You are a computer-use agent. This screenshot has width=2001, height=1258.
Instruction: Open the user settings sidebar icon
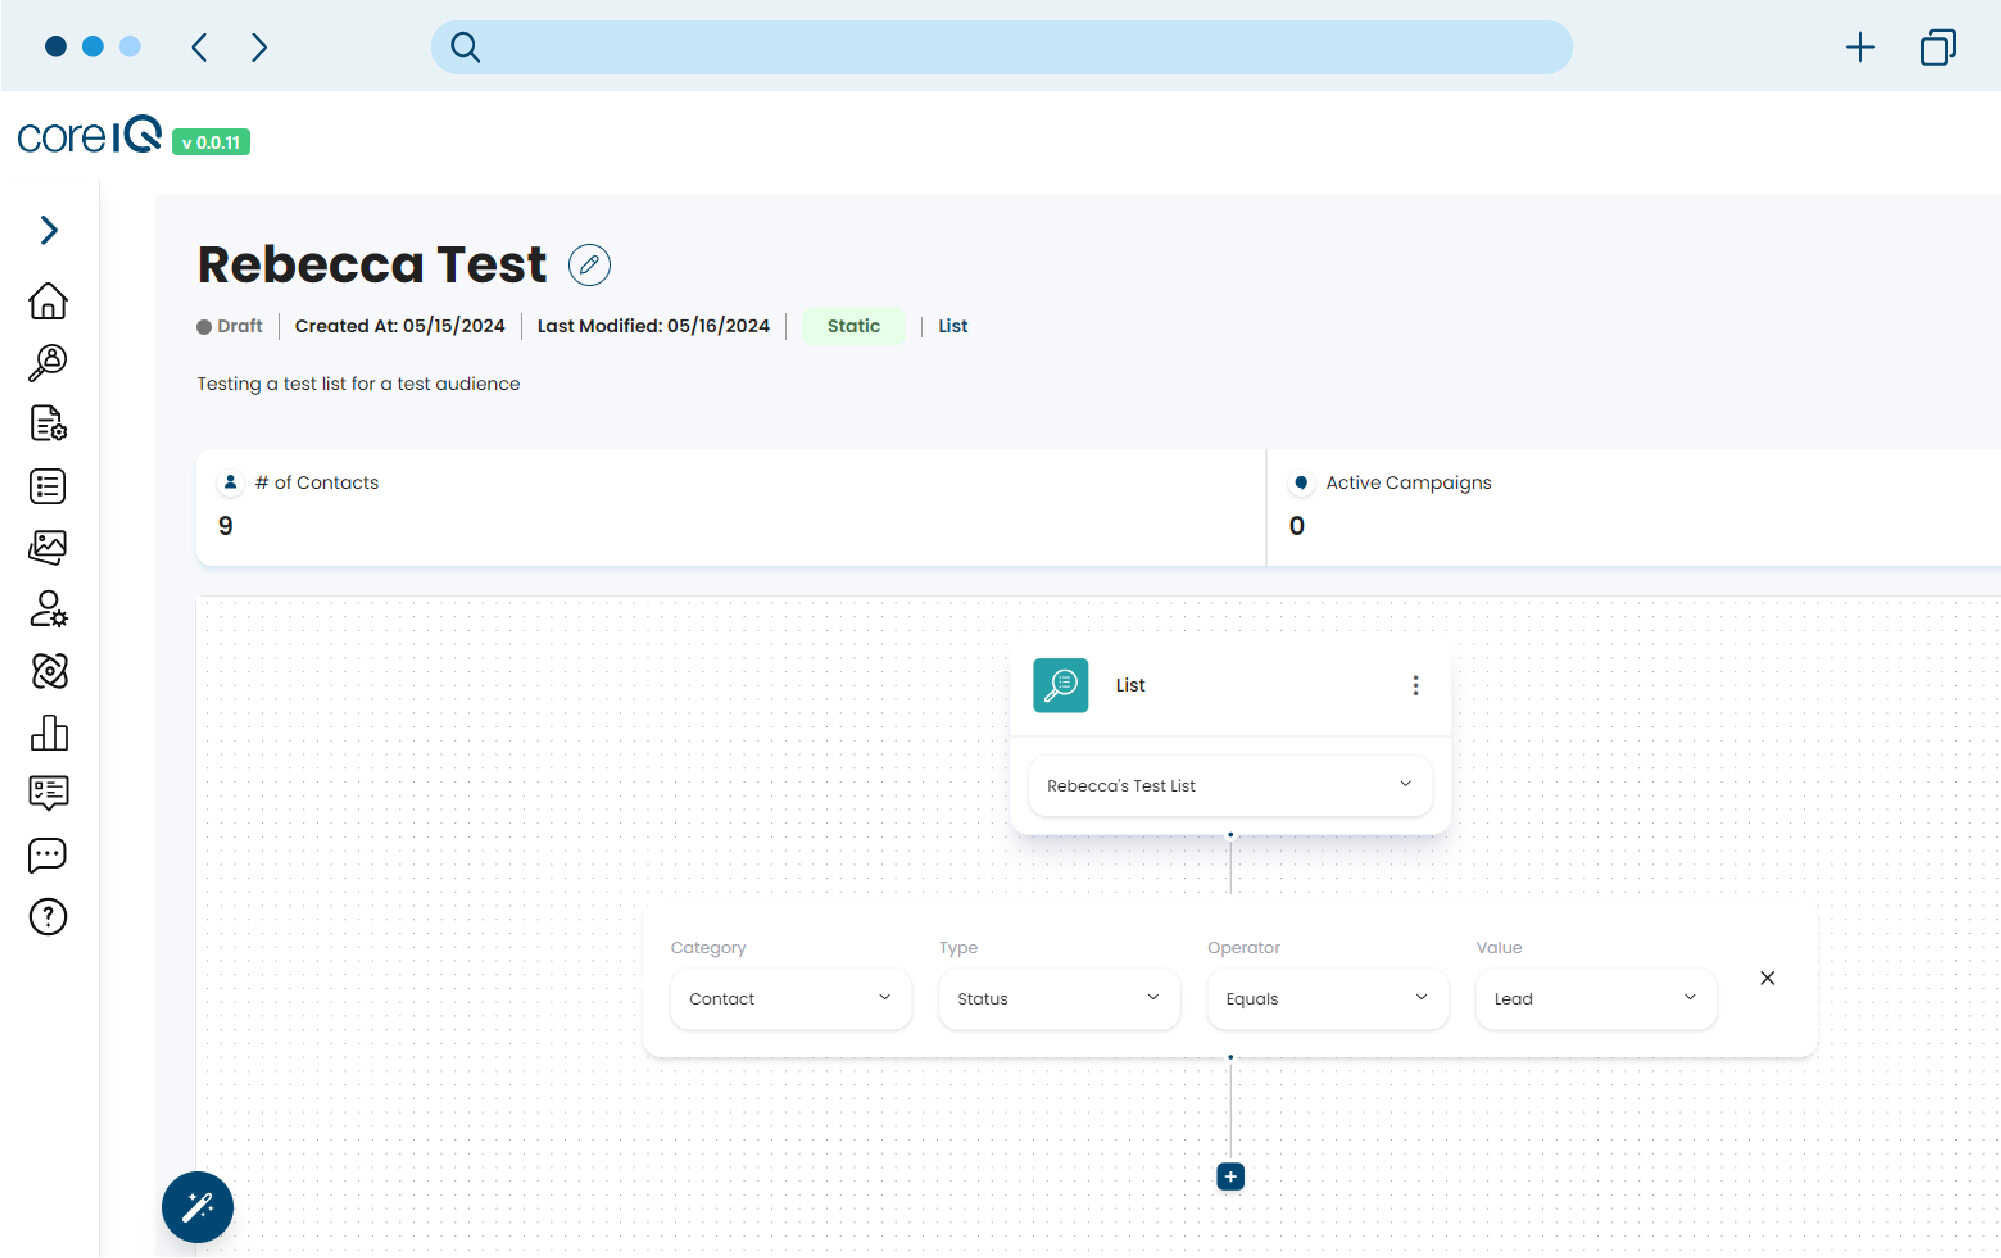click(48, 609)
